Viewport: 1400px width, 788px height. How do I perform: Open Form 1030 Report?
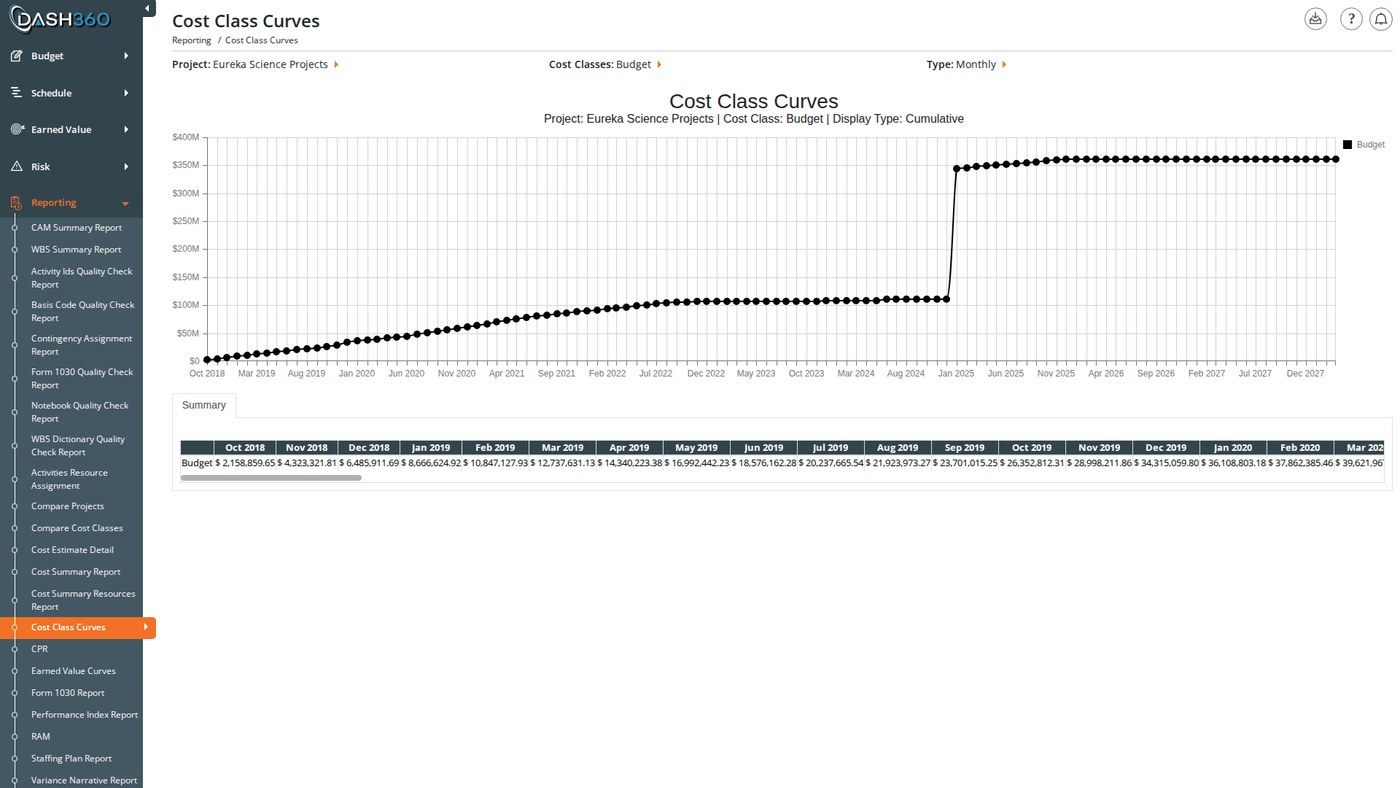point(68,693)
